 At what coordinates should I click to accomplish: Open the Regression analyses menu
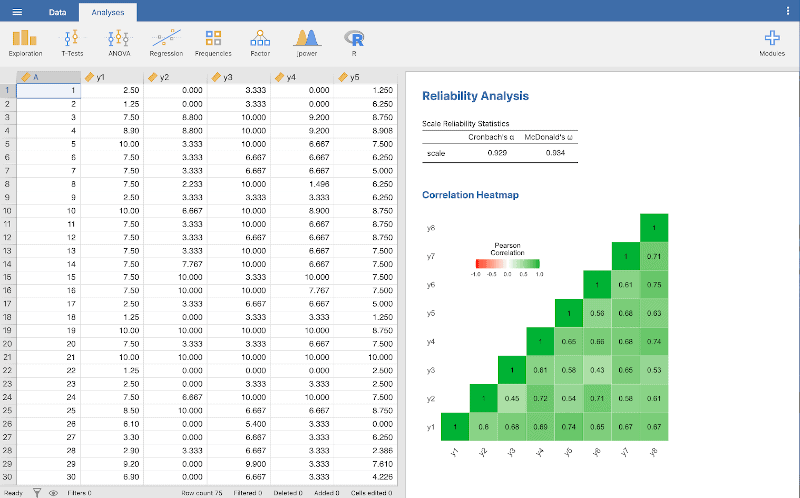point(166,42)
